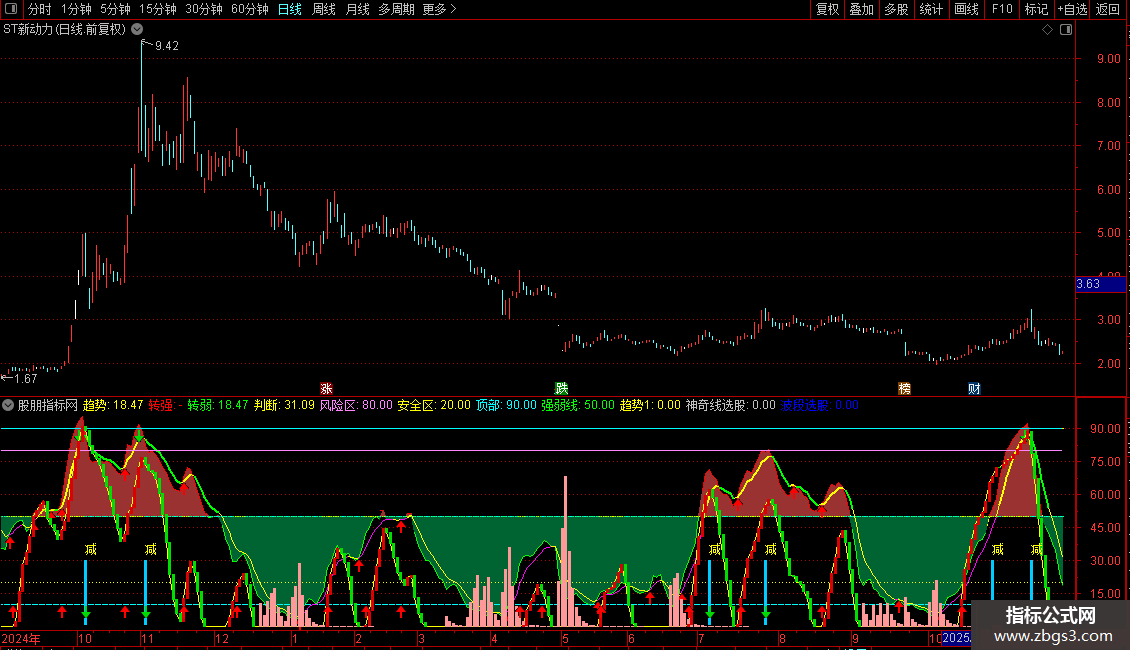Toggle the right info panel icon
The height and width of the screenshot is (650, 1130).
point(1066,30)
